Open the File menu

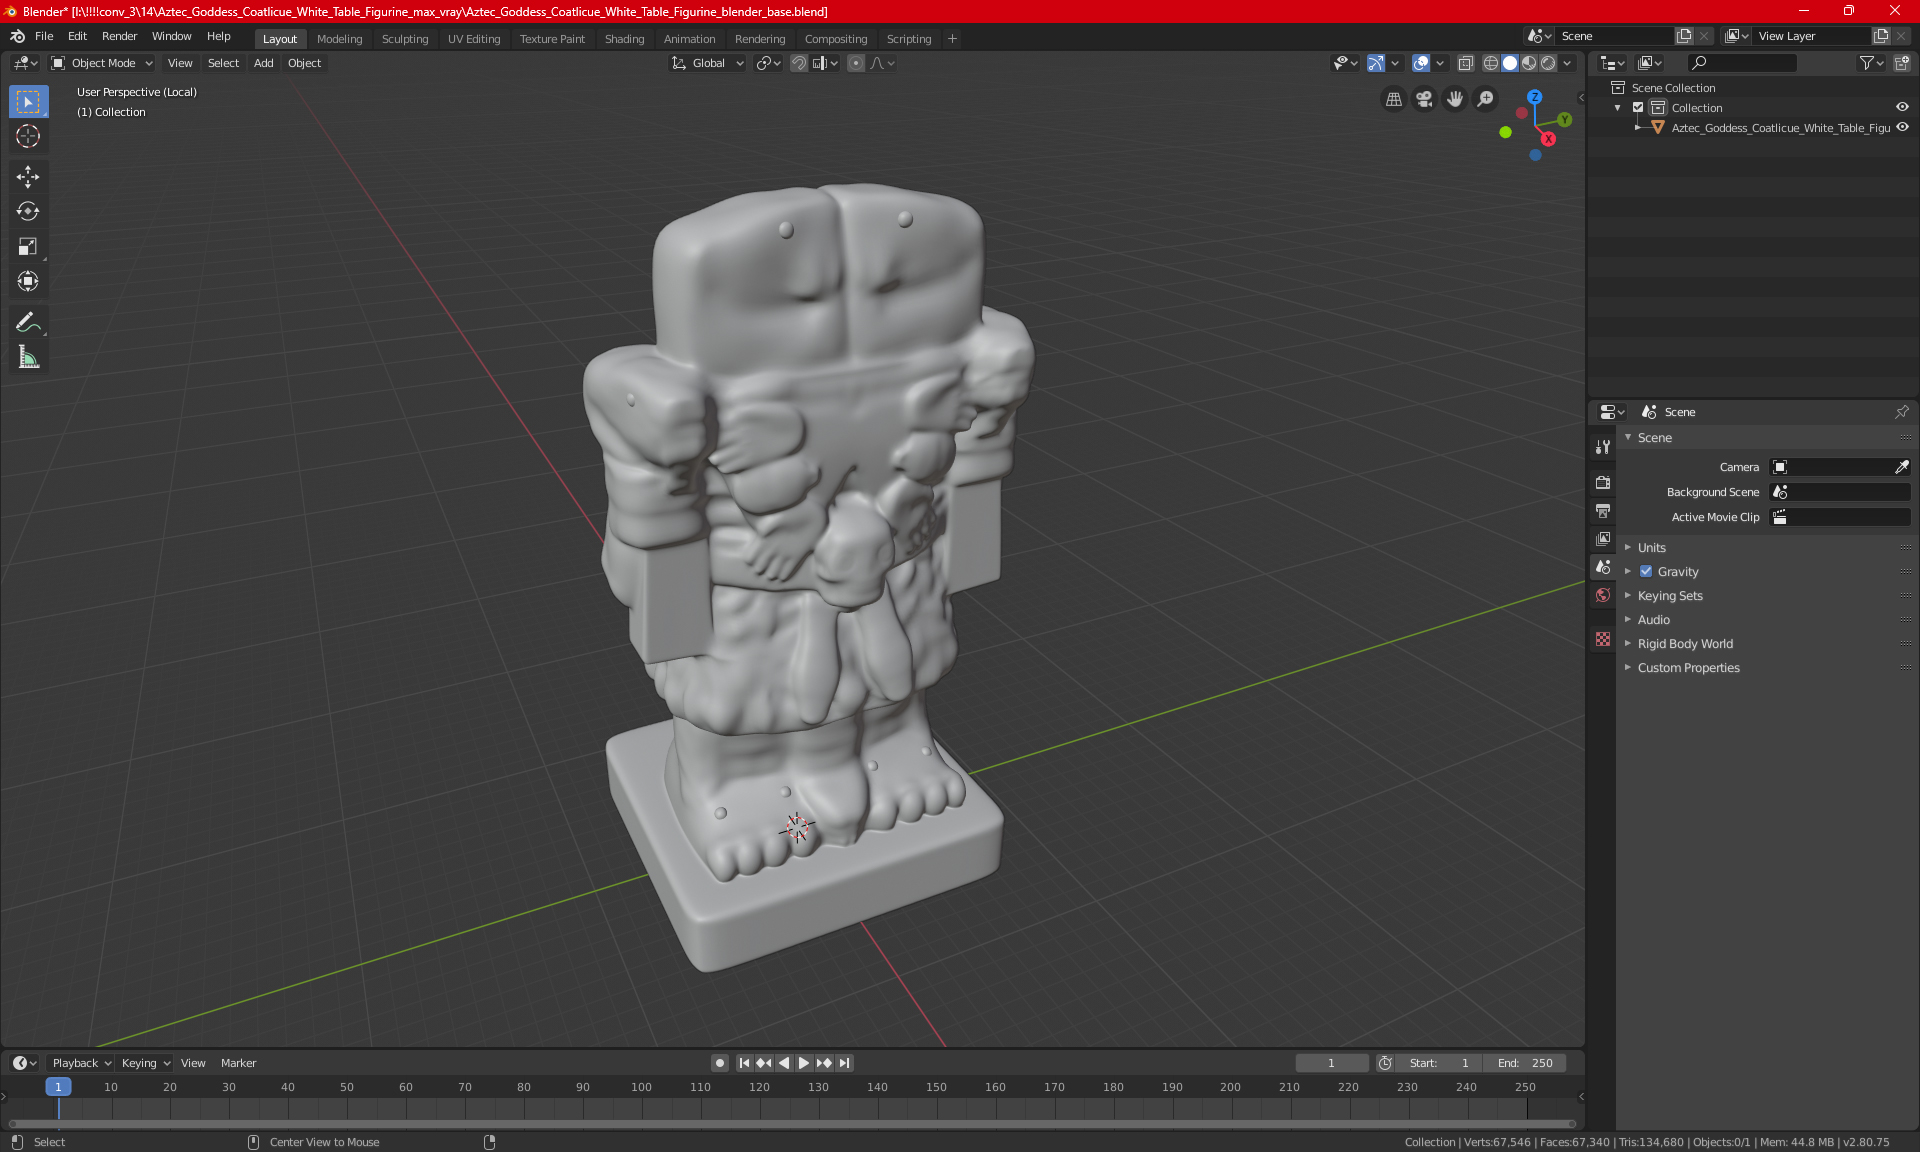[x=44, y=36]
